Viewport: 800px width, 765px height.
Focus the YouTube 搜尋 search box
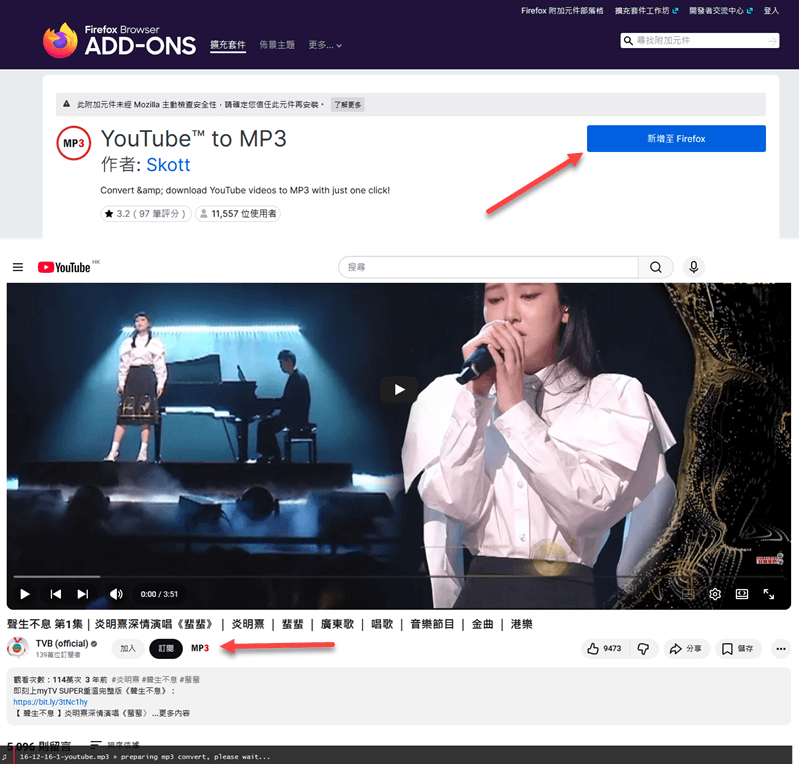488,267
